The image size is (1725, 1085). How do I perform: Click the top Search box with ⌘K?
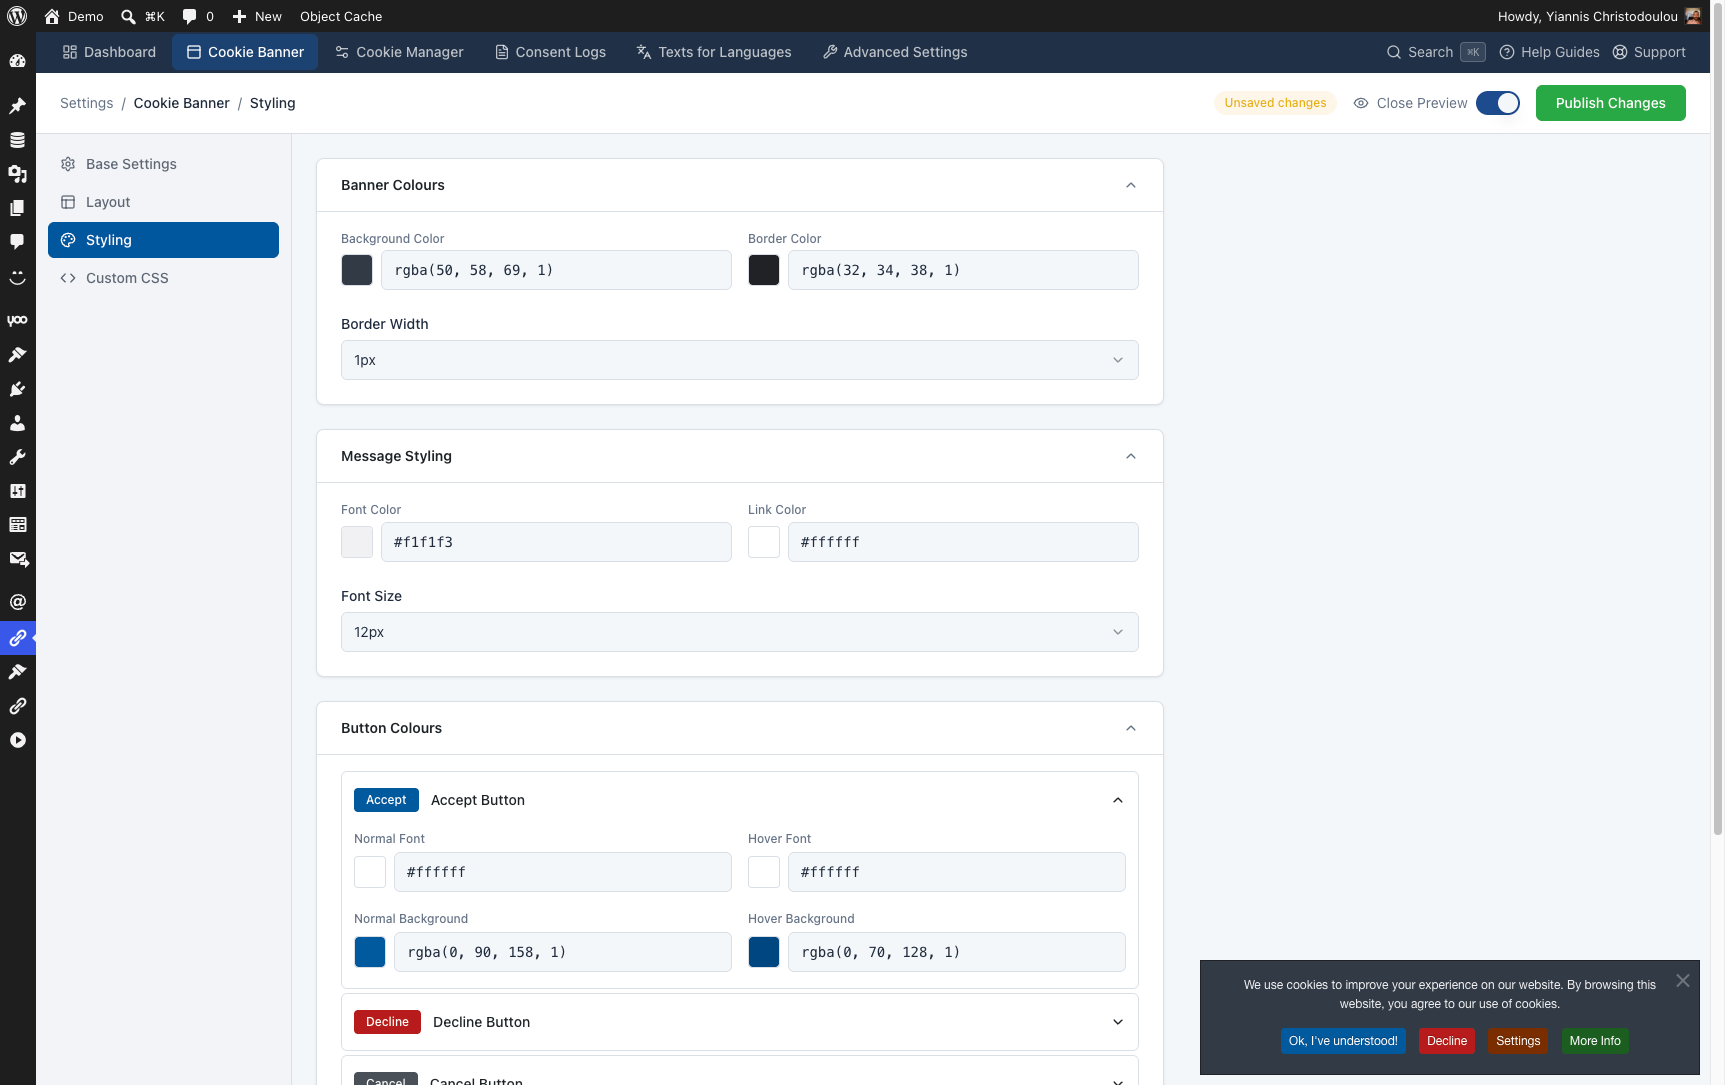click(x=1436, y=52)
